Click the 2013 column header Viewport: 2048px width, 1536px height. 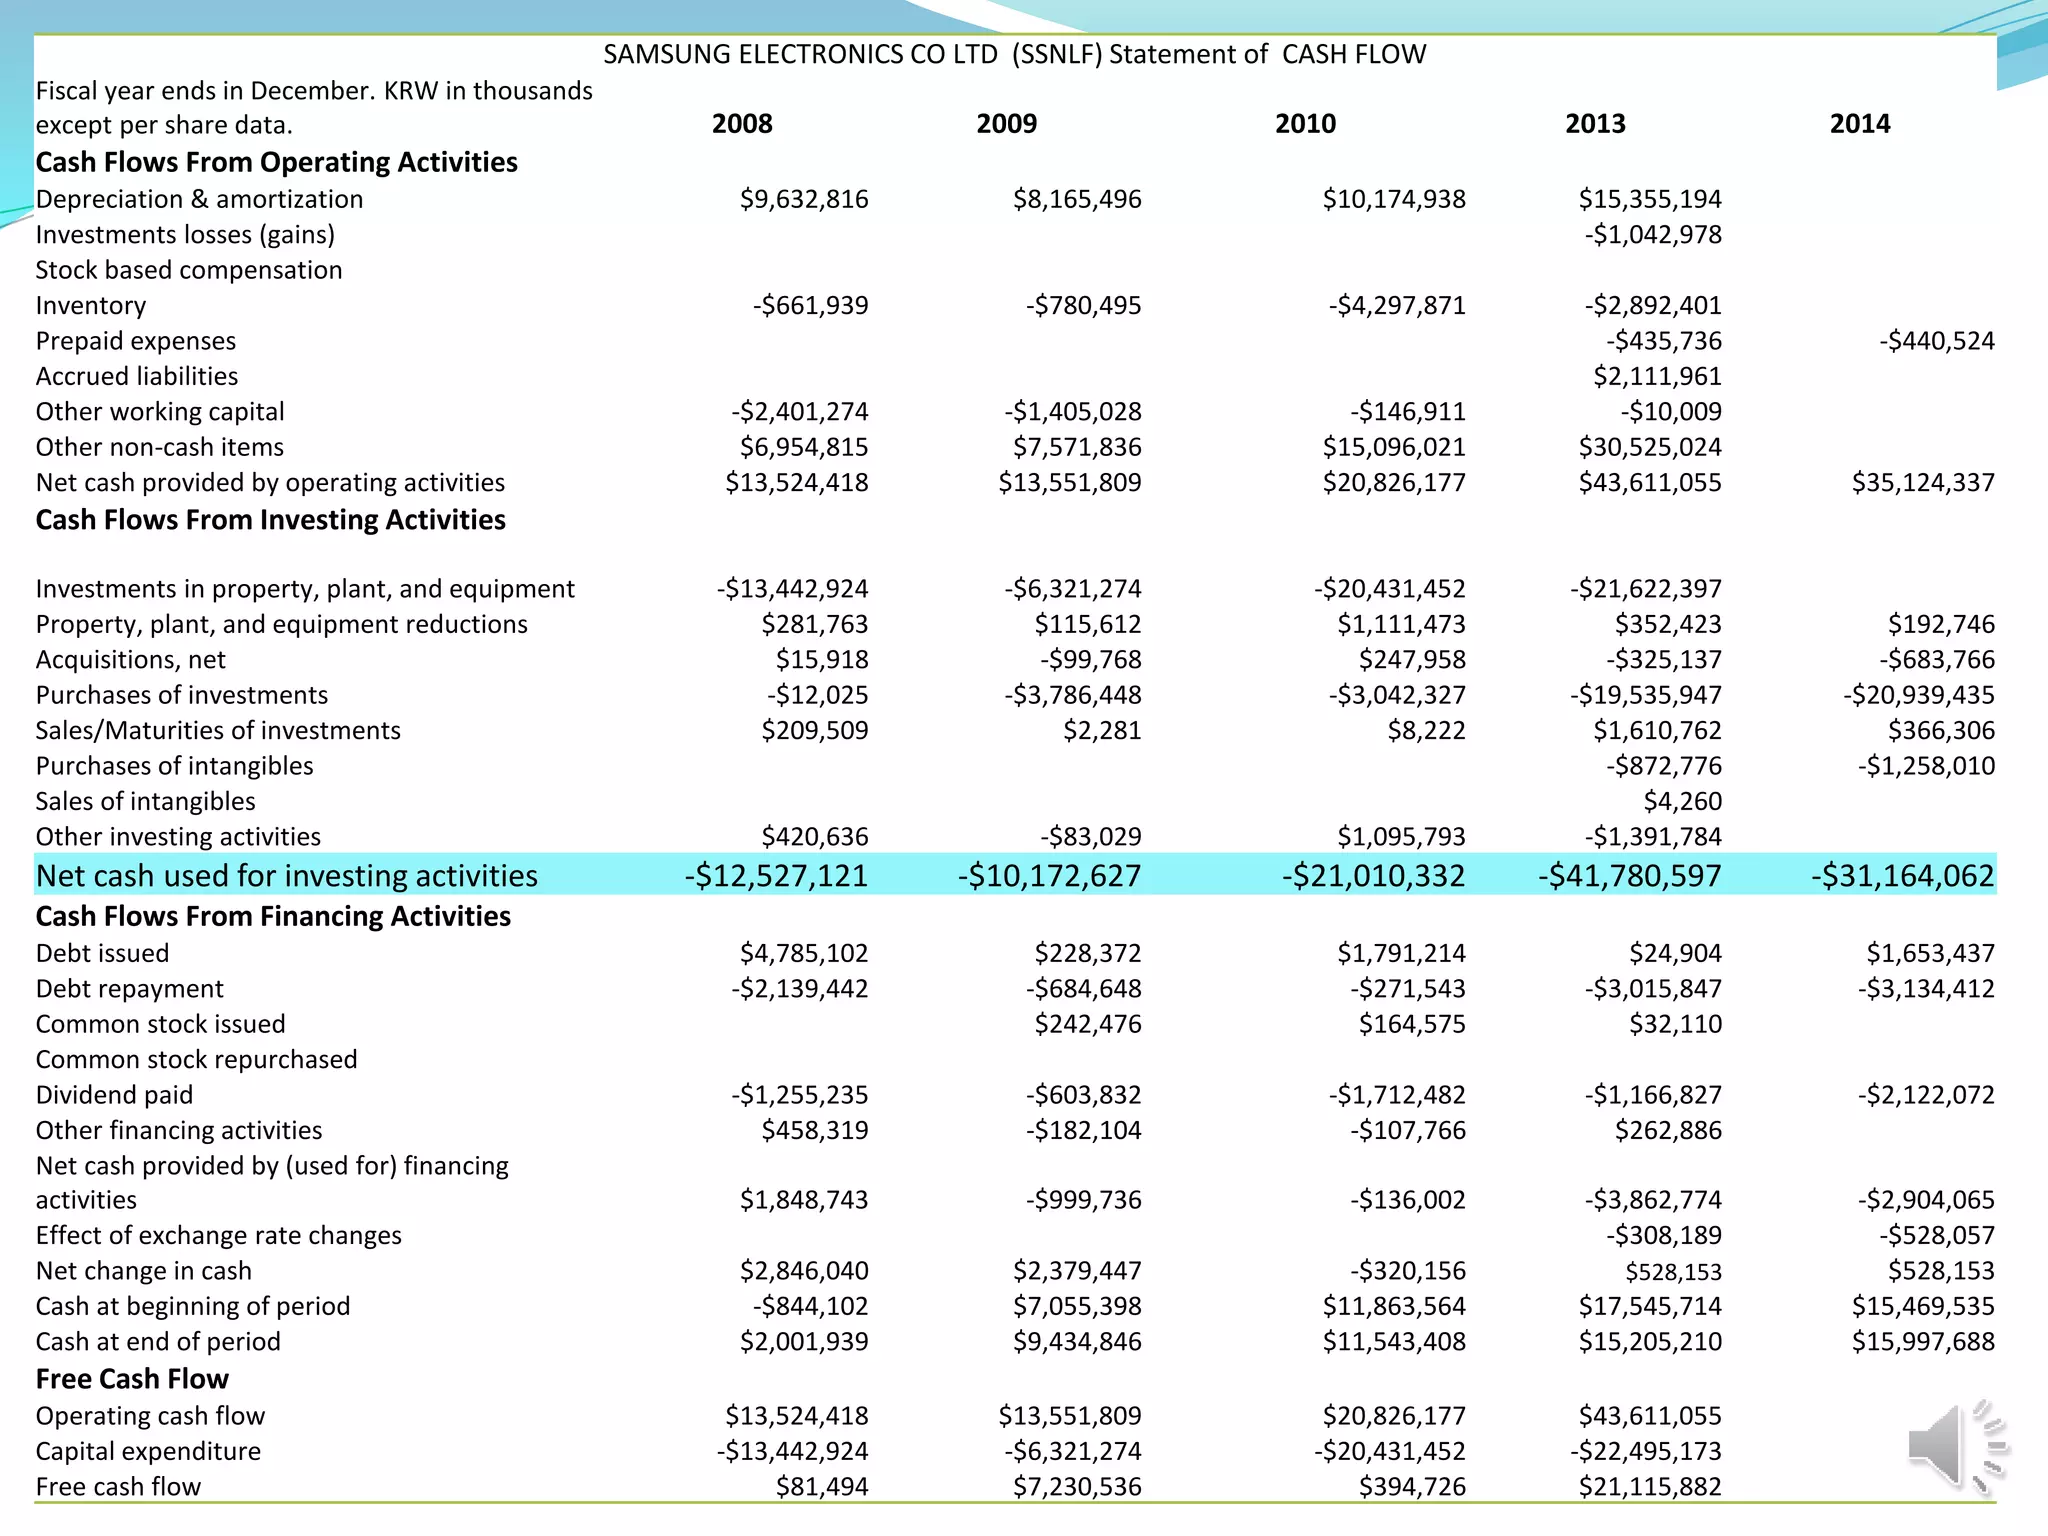pyautogui.click(x=1595, y=124)
